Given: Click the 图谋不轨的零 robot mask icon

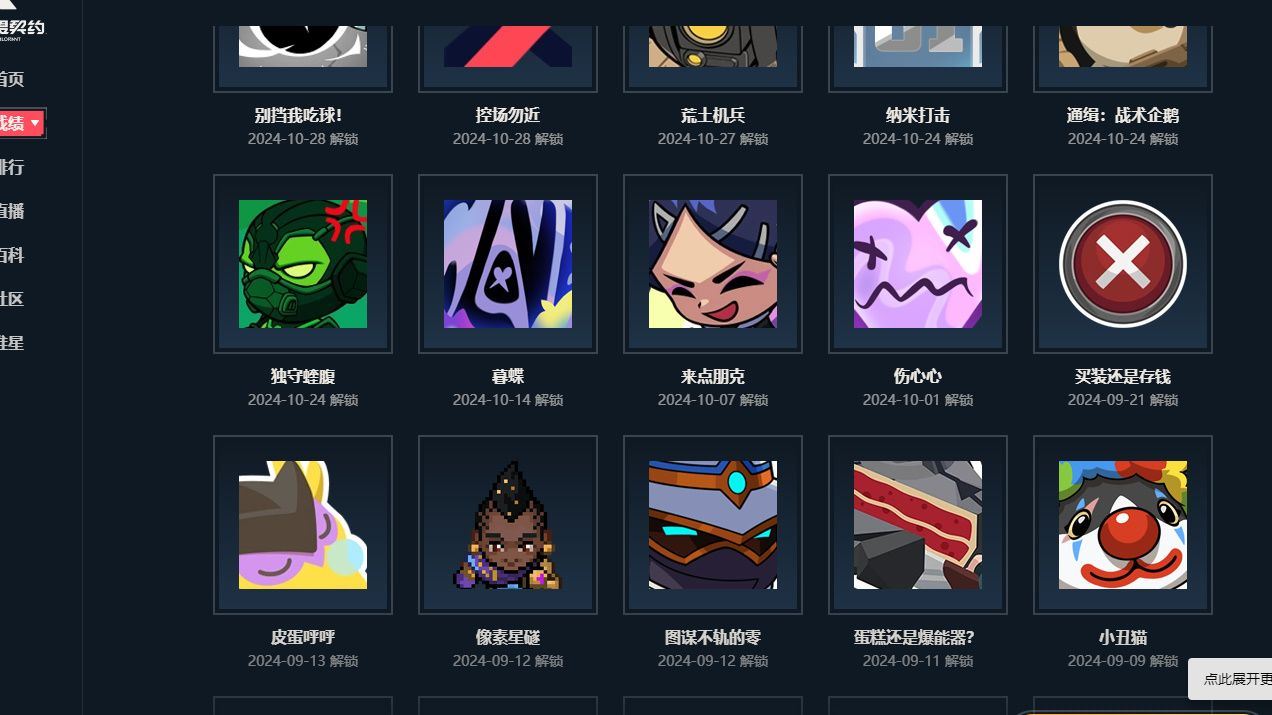Looking at the screenshot, I should (713, 525).
